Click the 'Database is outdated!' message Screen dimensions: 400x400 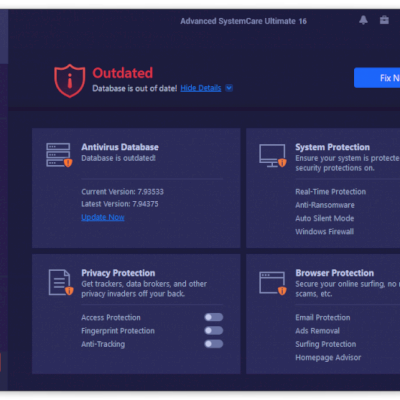(x=118, y=158)
